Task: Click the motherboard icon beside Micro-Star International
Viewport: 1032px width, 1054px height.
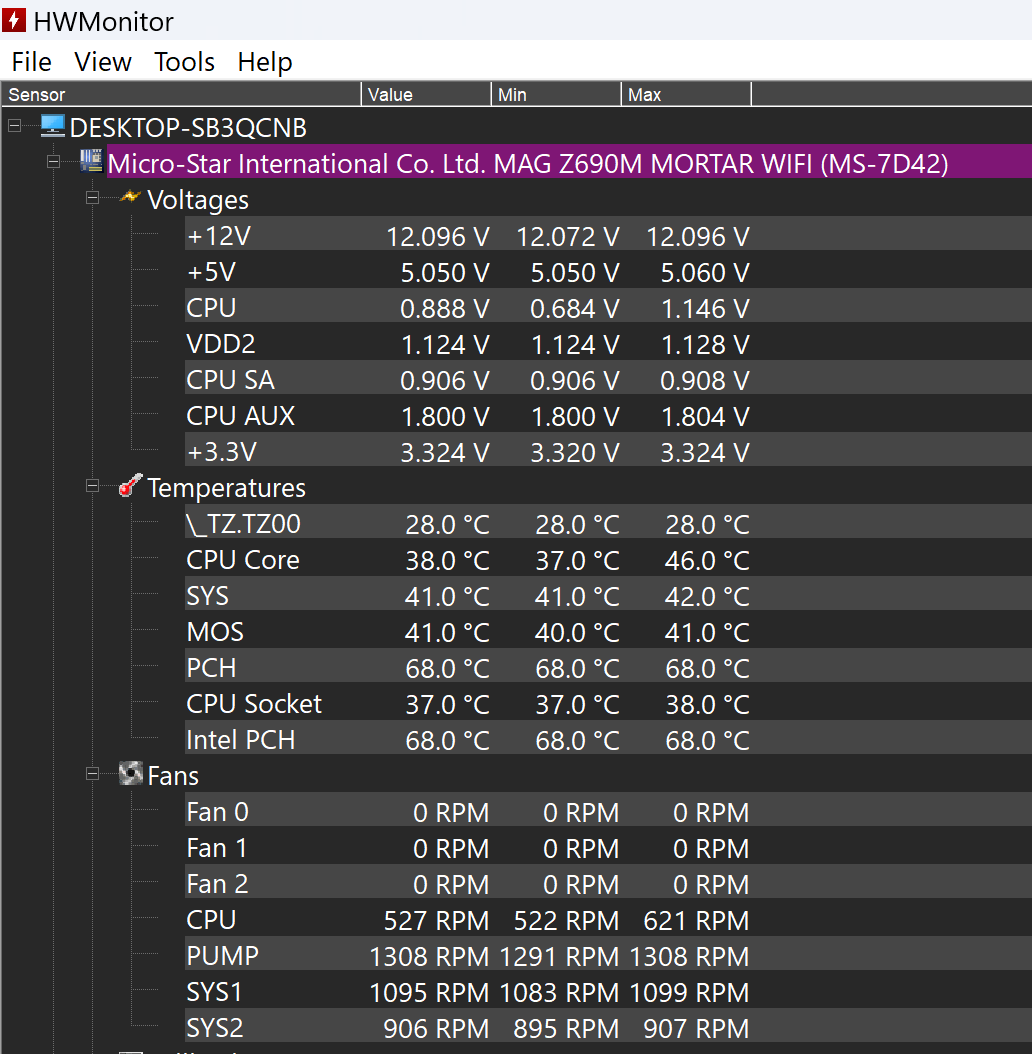Action: 91,161
